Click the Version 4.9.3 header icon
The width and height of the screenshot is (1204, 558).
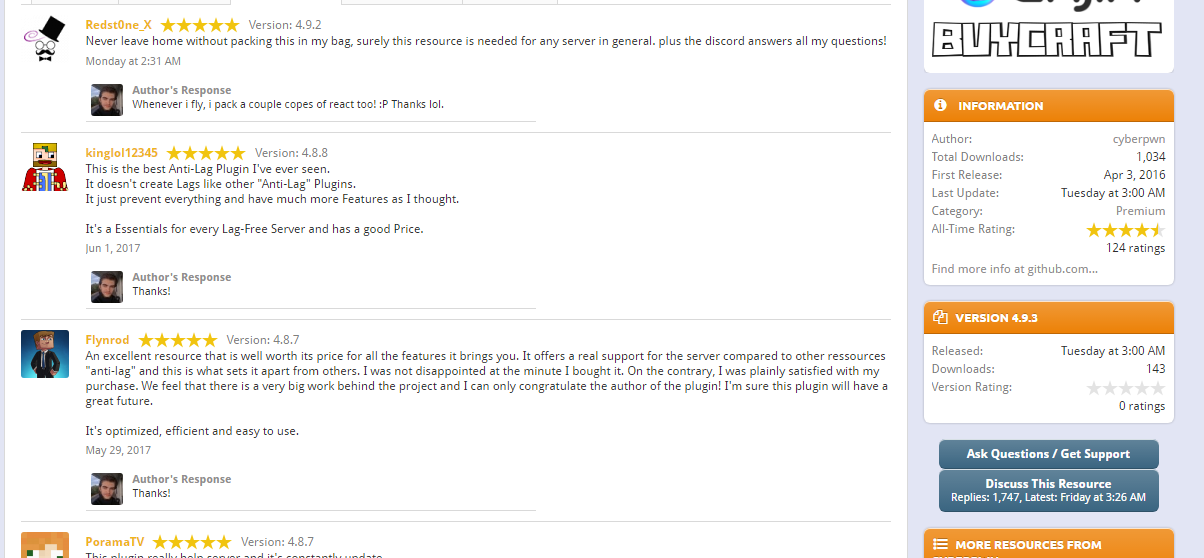[x=940, y=318]
